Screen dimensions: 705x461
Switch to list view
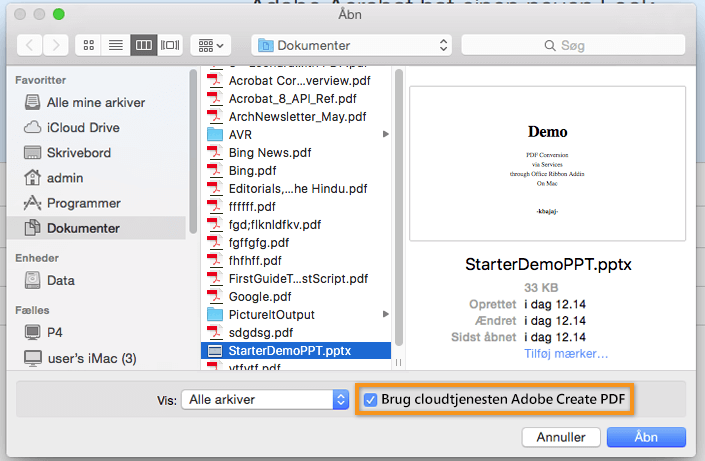[116, 45]
